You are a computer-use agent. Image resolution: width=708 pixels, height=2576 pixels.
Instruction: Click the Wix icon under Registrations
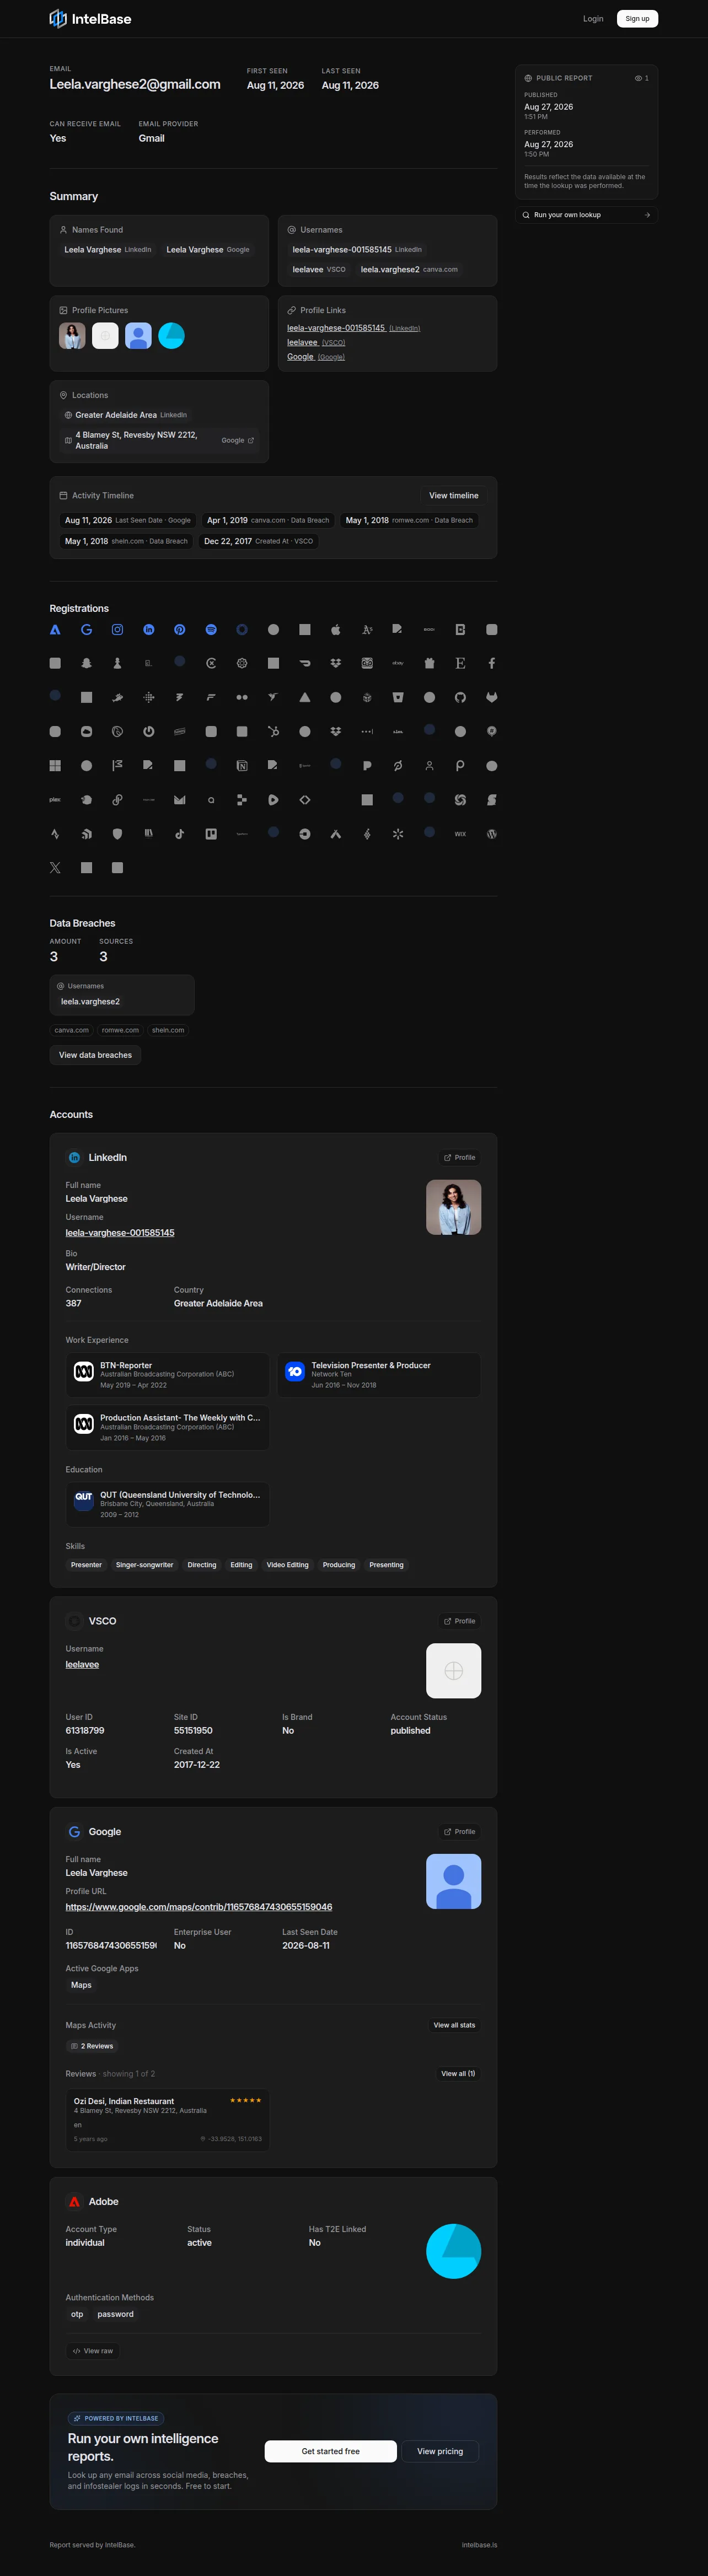tap(460, 834)
